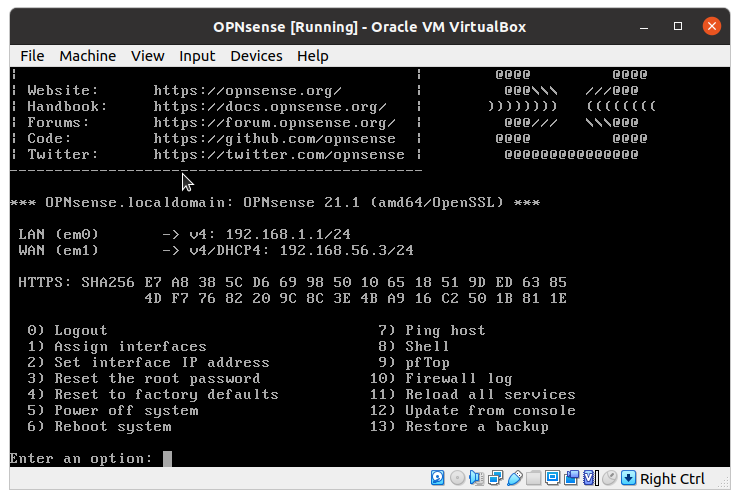Click '8) Shell' text
Image resolution: width=740 pixels, height=499 pixels.
[x=413, y=346]
